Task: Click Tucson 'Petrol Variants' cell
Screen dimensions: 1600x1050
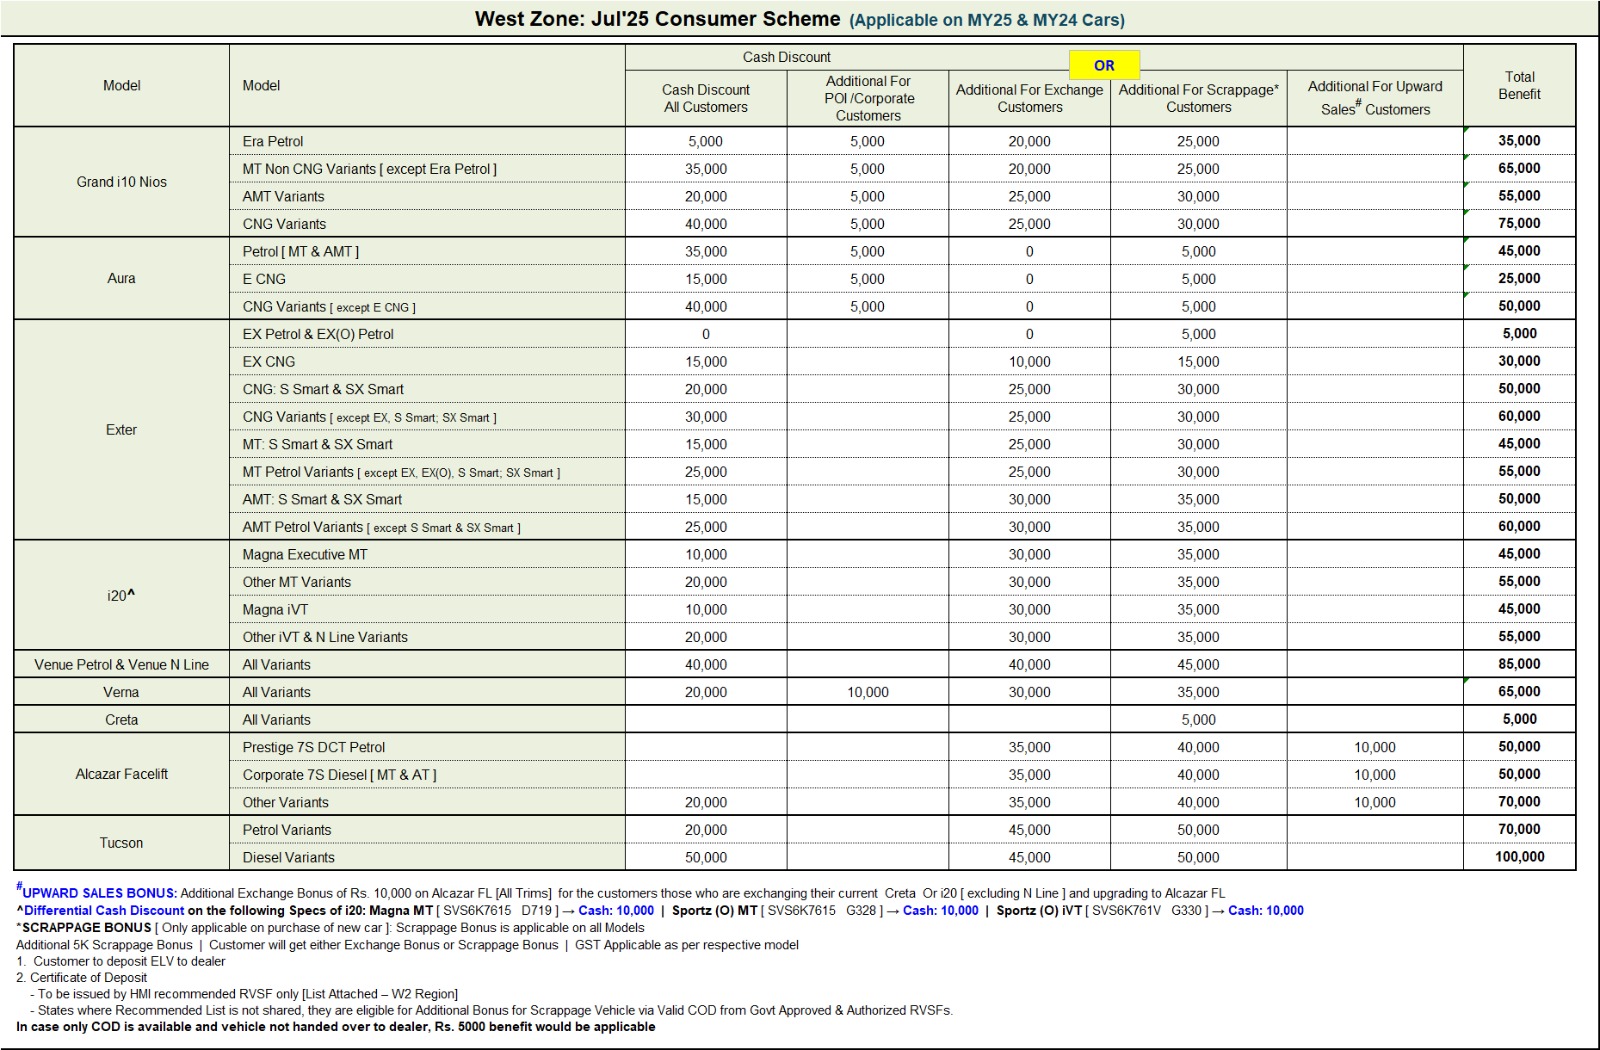Action: 427,829
